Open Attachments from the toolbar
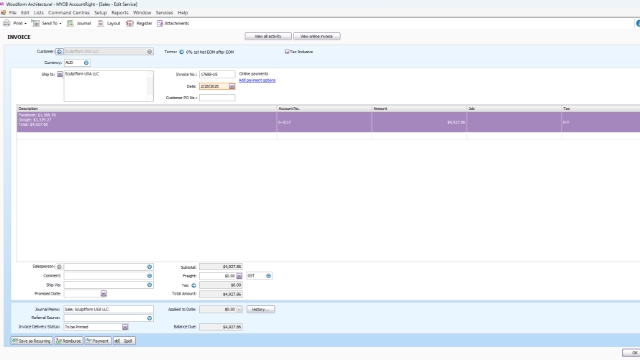The height and width of the screenshot is (360, 640). pos(173,23)
